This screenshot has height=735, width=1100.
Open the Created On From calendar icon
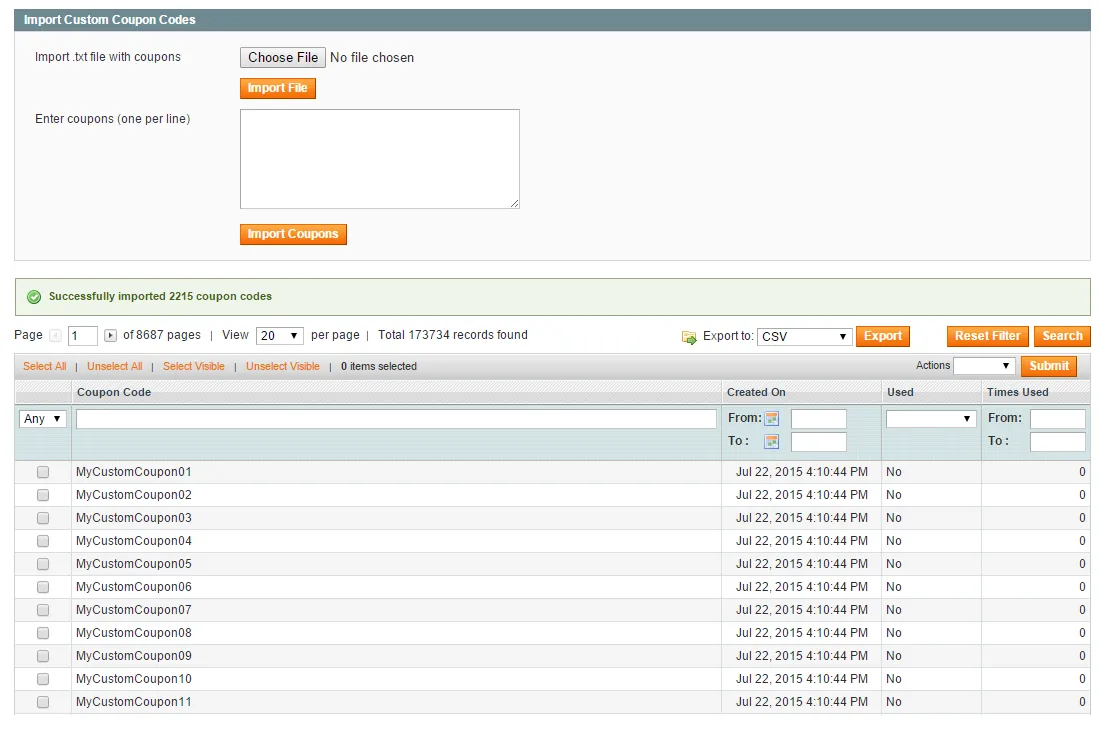(772, 419)
